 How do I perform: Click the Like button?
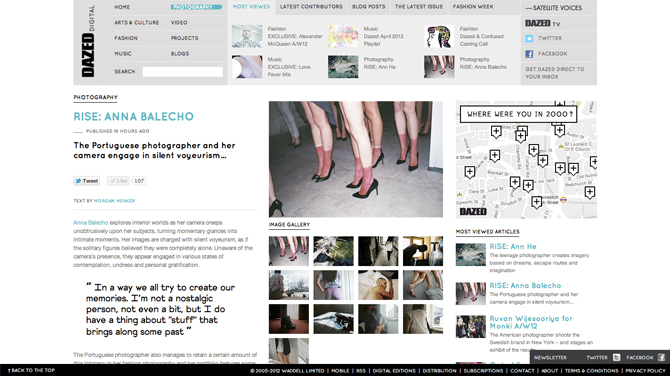118,181
